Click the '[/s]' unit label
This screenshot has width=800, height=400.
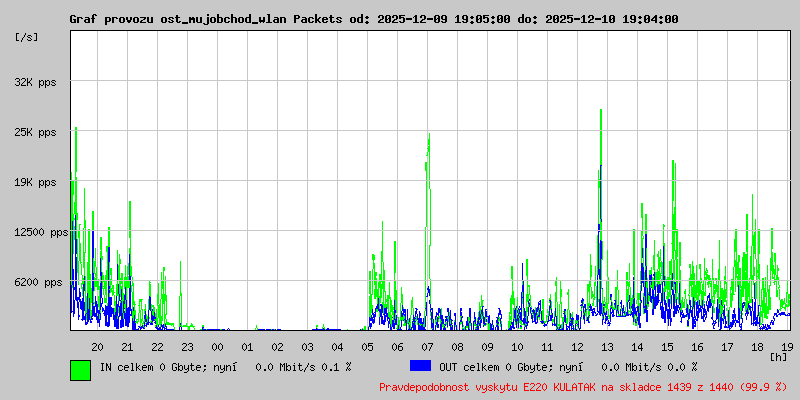27,37
